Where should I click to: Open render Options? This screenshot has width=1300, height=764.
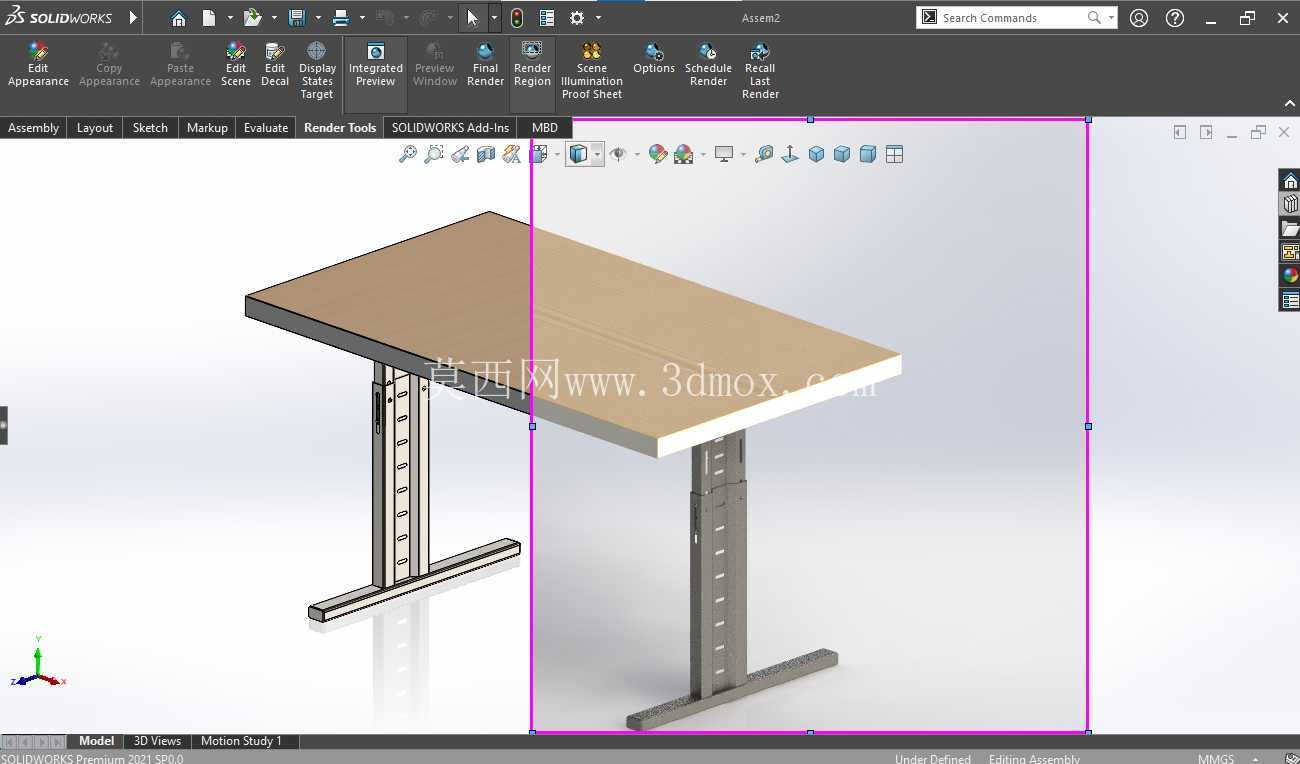point(654,59)
